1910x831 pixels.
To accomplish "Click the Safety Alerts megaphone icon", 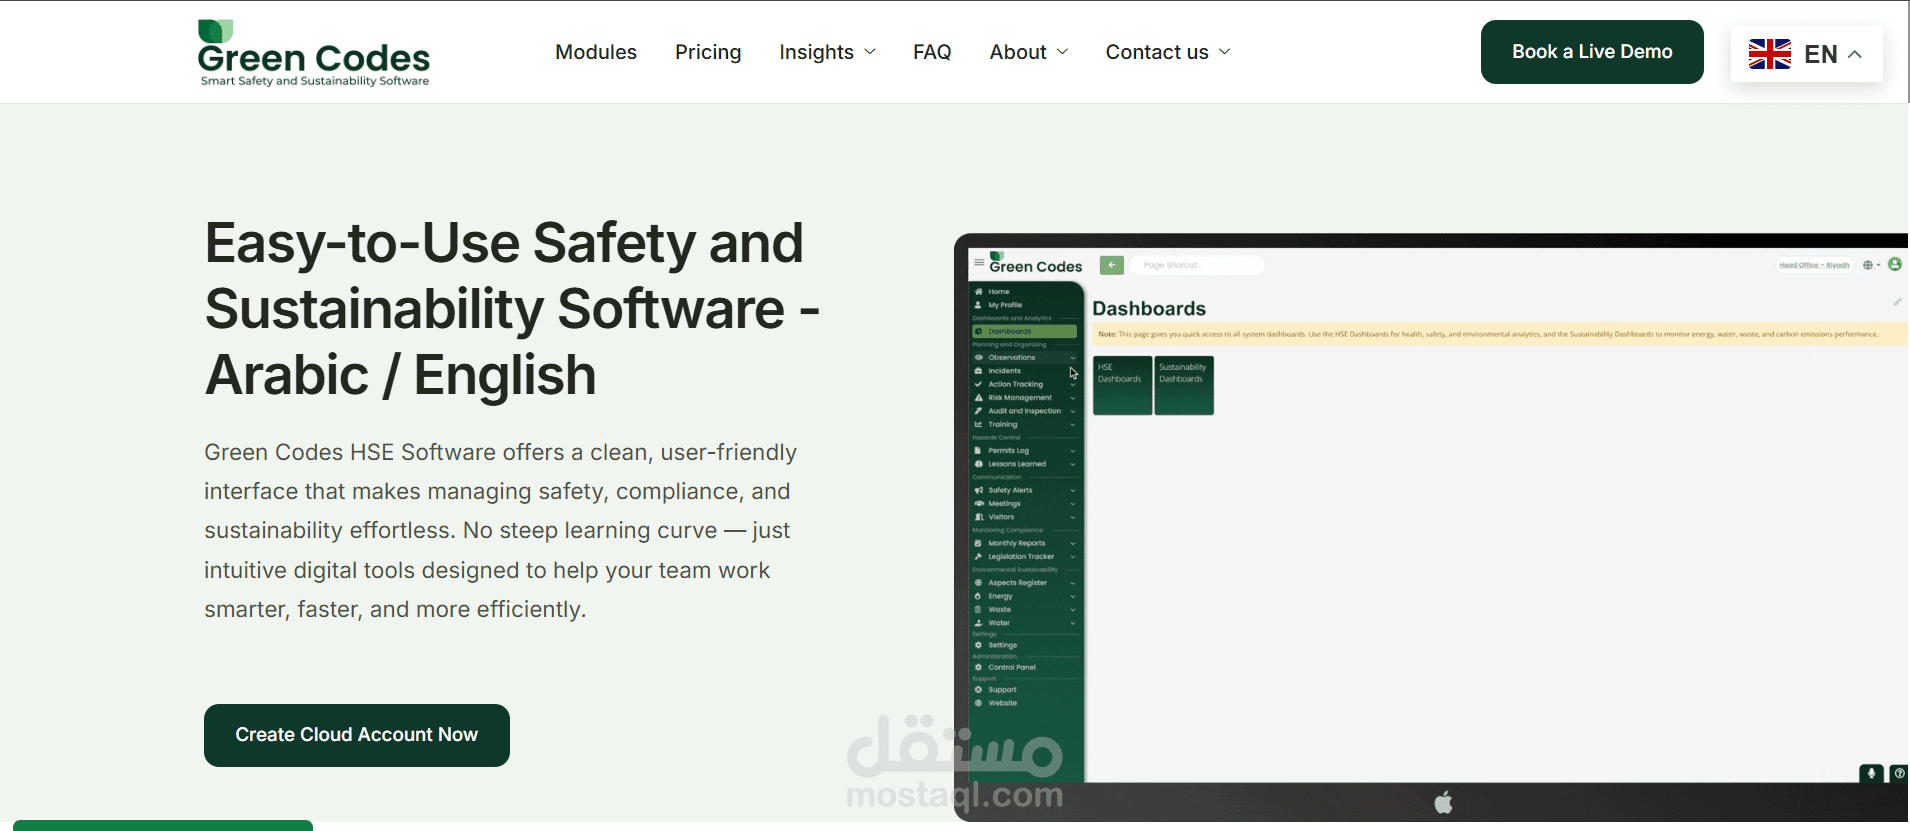I will (979, 490).
